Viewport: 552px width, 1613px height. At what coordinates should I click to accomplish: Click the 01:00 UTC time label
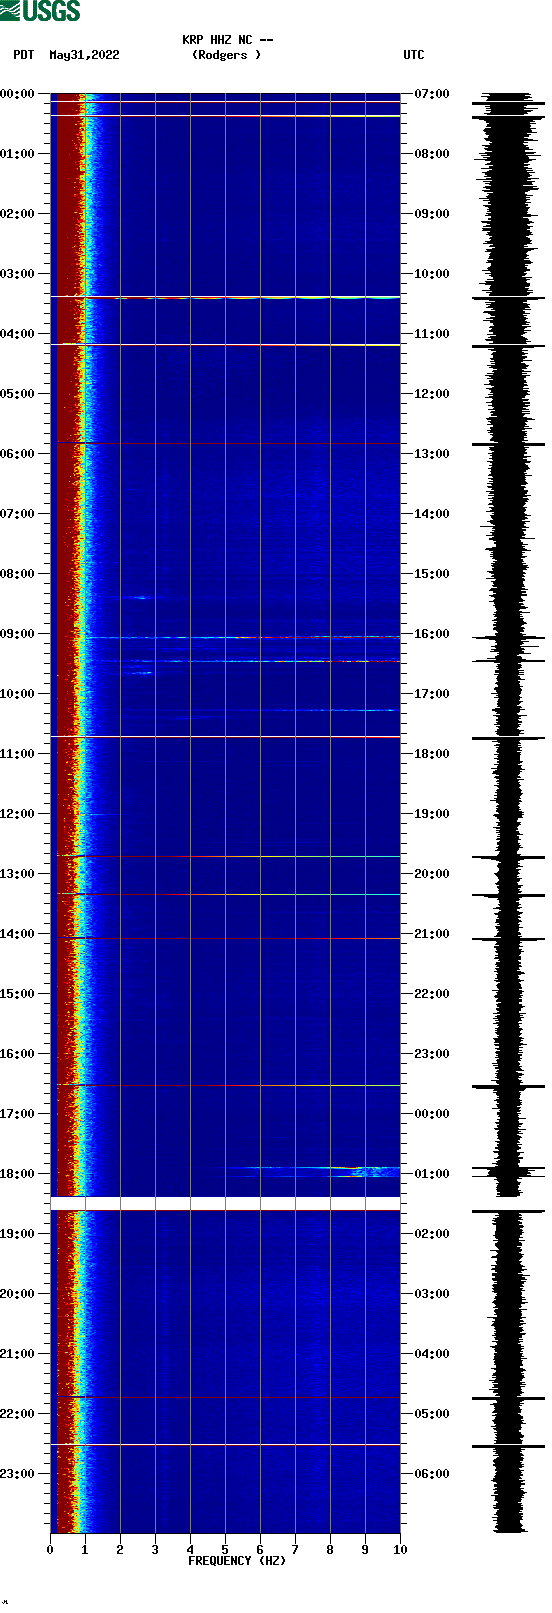432,1174
